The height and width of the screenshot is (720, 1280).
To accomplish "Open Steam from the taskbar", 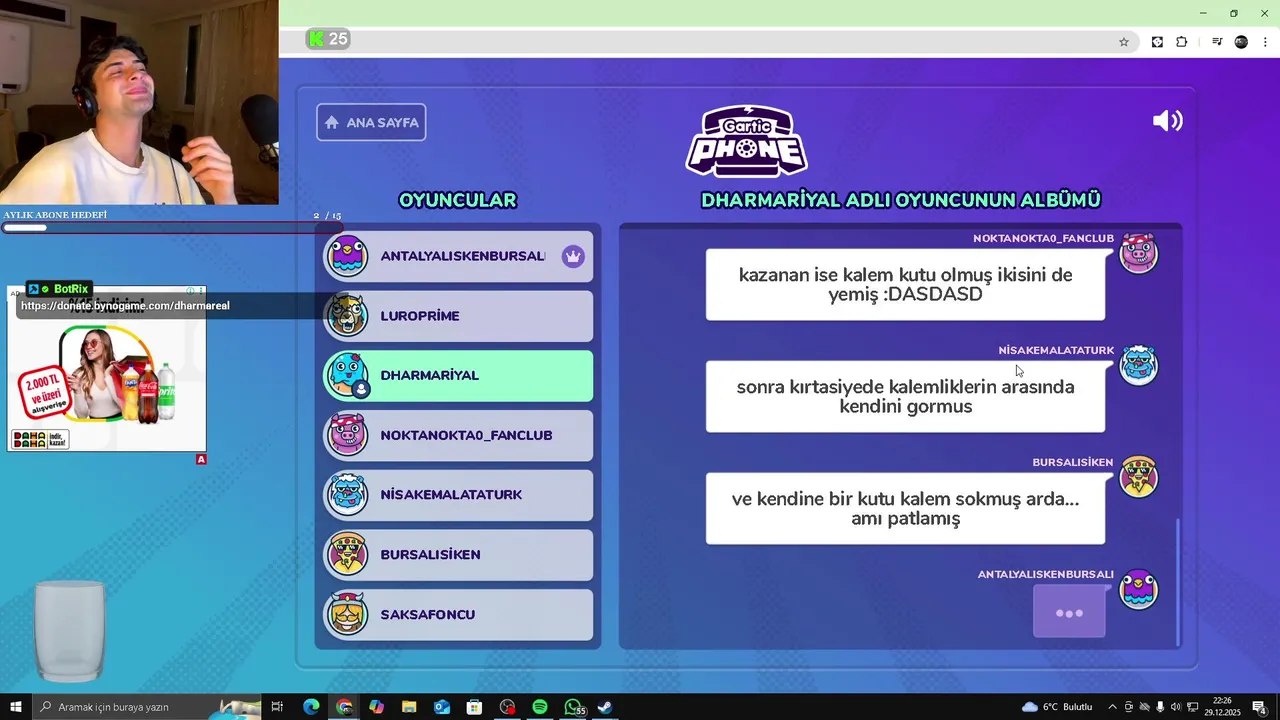I will click(605, 707).
